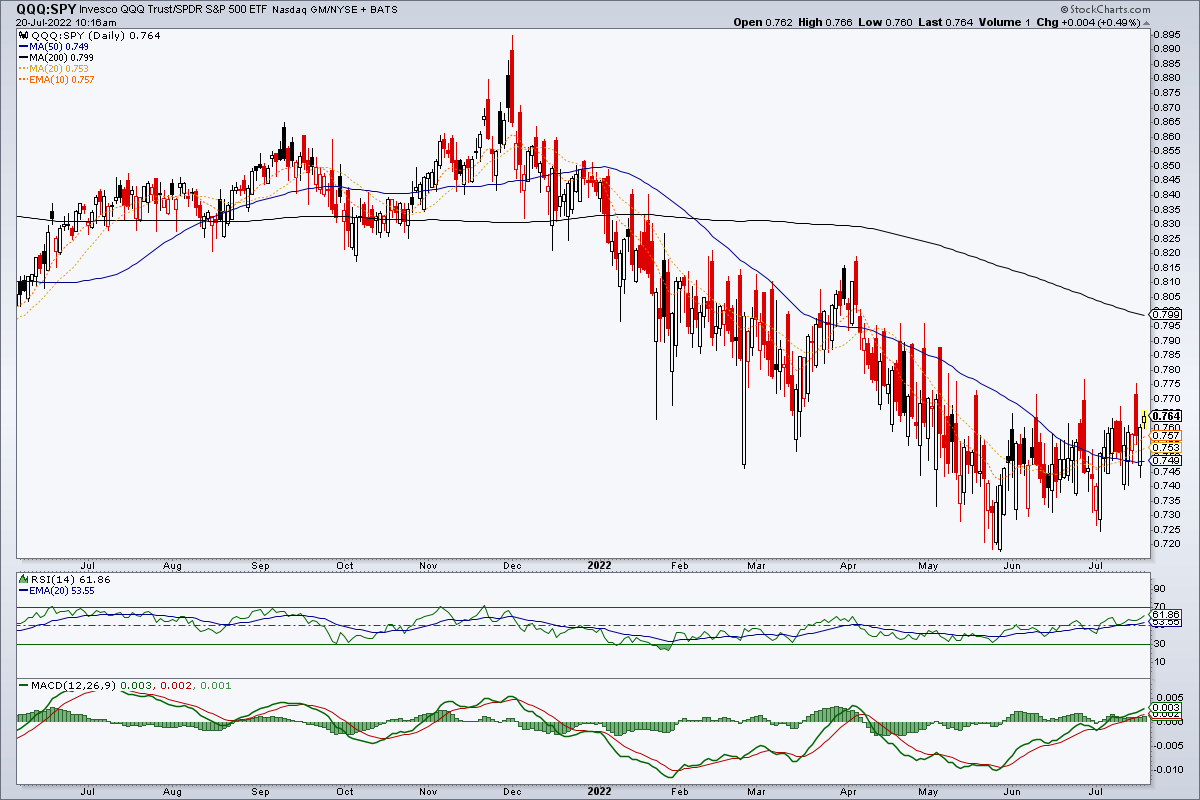
Task: Click the 30 level on RSI axis
Action: (x=1159, y=644)
